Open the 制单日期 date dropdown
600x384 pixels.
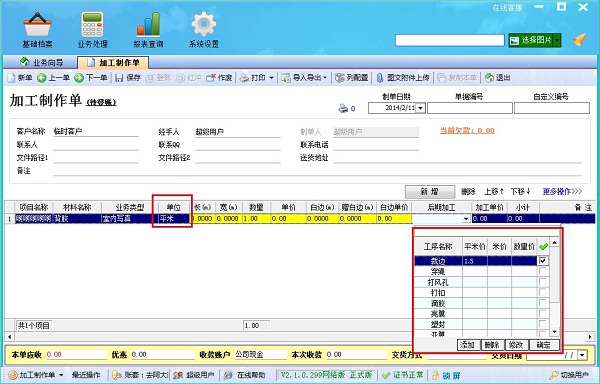point(420,108)
